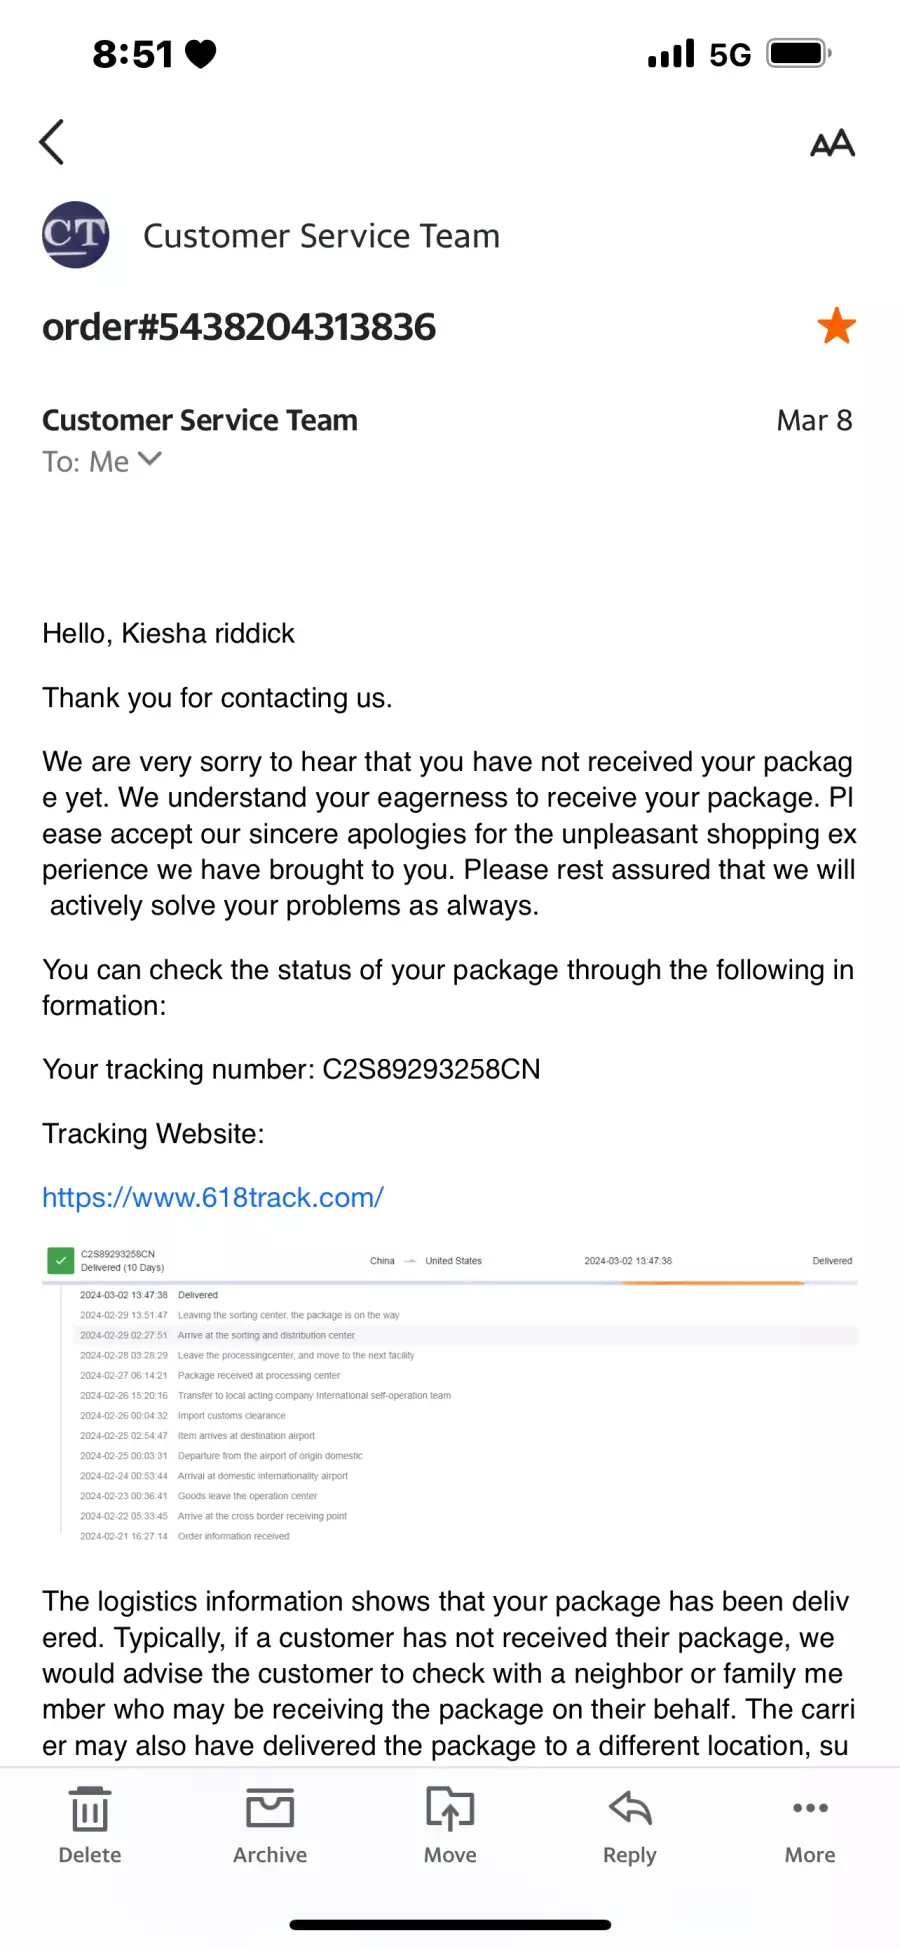Tap the Mar 8 date label
The height and width of the screenshot is (1947, 900).
[814, 420]
